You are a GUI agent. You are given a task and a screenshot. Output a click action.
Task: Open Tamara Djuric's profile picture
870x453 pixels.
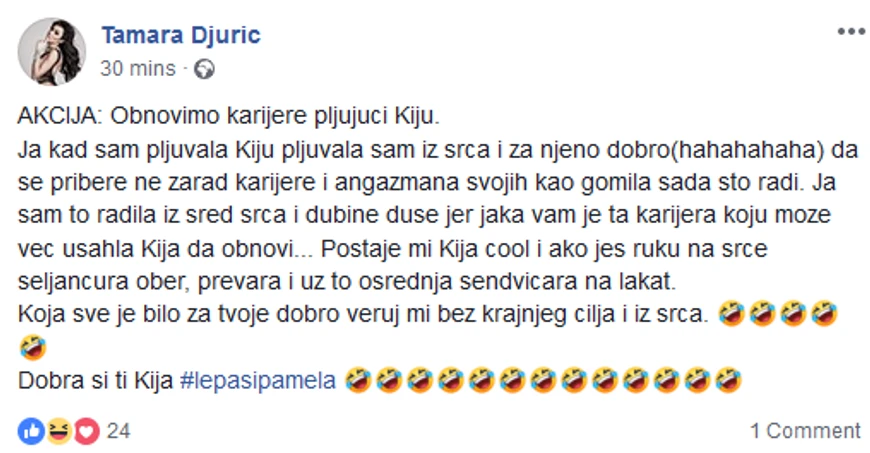pyautogui.click(x=52, y=52)
